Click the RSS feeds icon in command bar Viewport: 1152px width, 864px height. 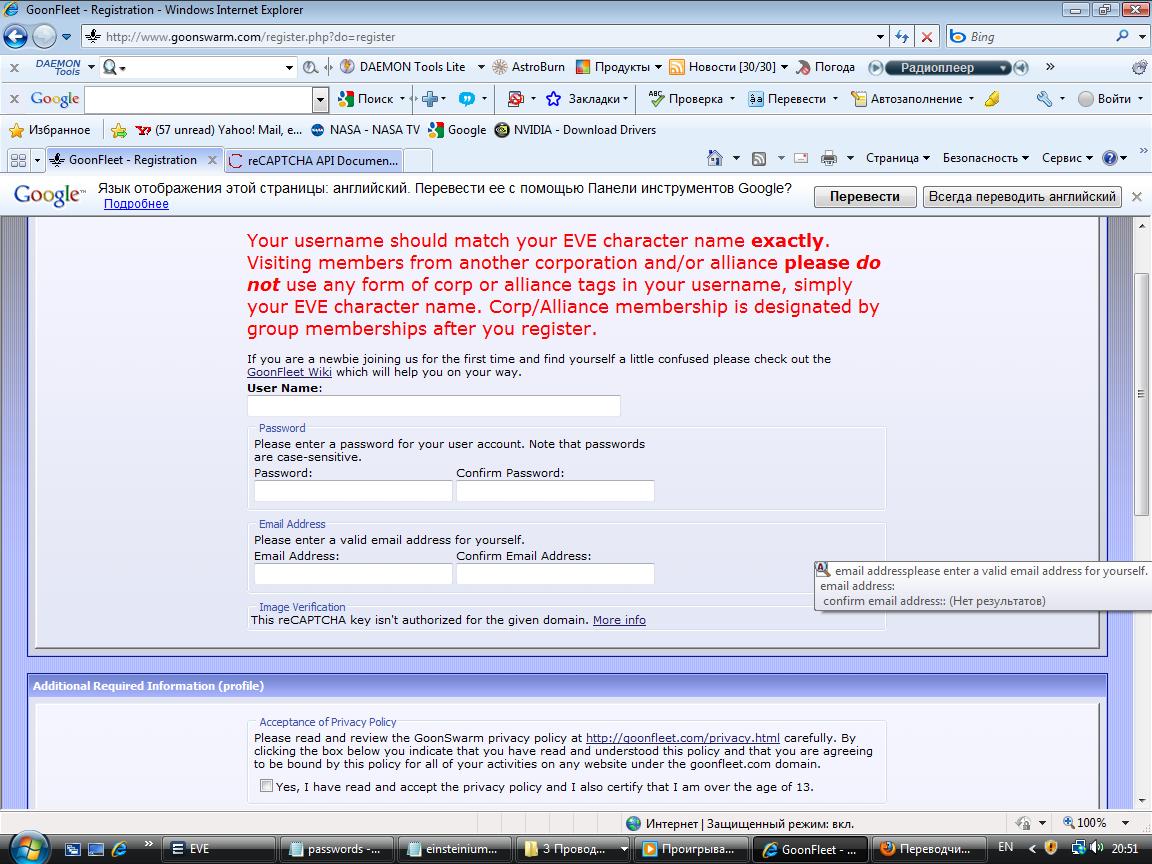click(759, 158)
